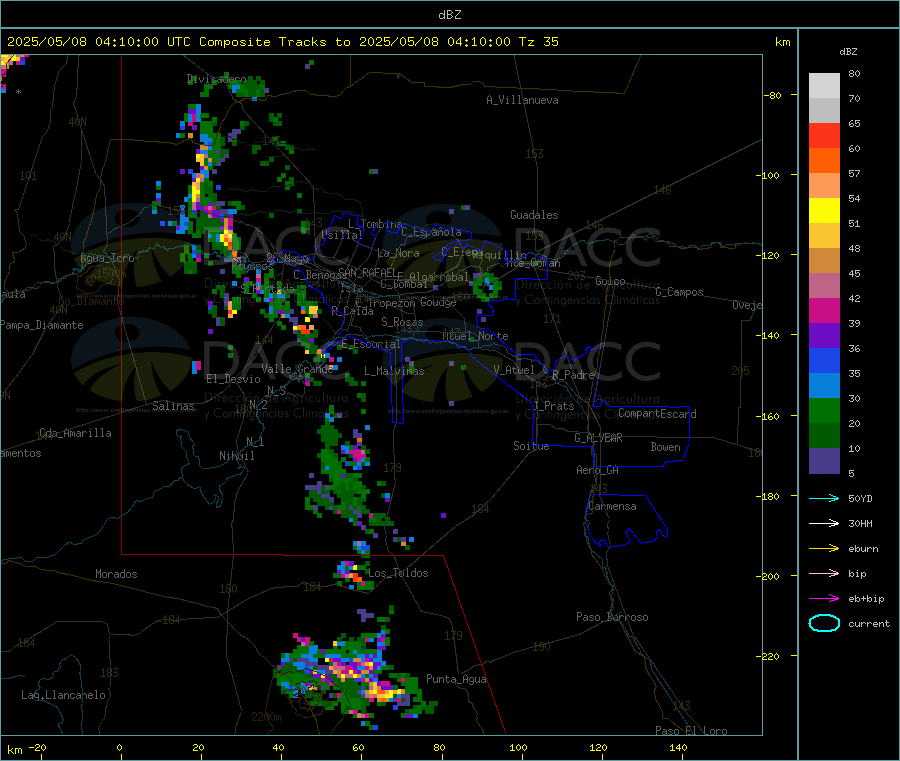Click the yellow 51 dBZ legend swatch
The image size is (900, 761).
click(824, 211)
